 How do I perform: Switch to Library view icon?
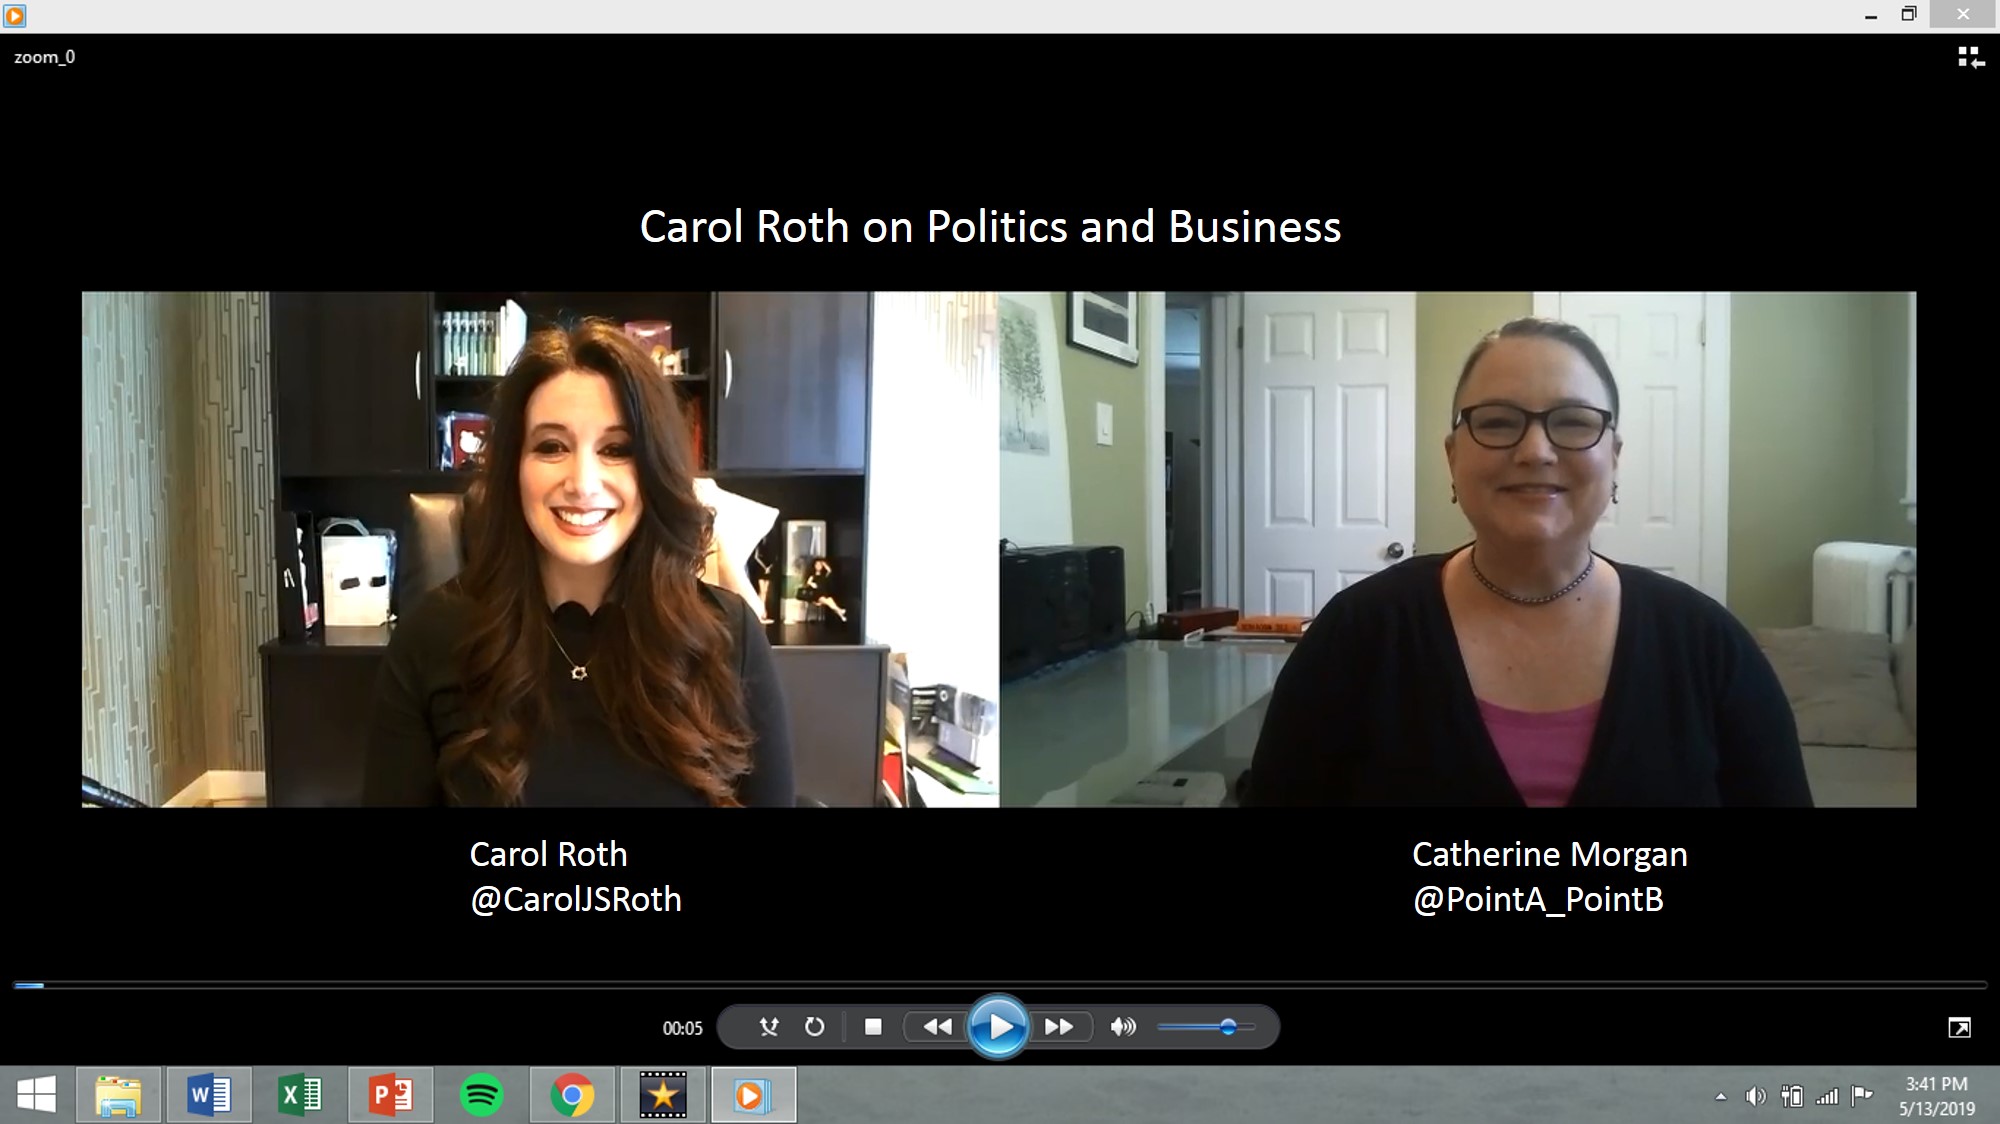click(1970, 58)
